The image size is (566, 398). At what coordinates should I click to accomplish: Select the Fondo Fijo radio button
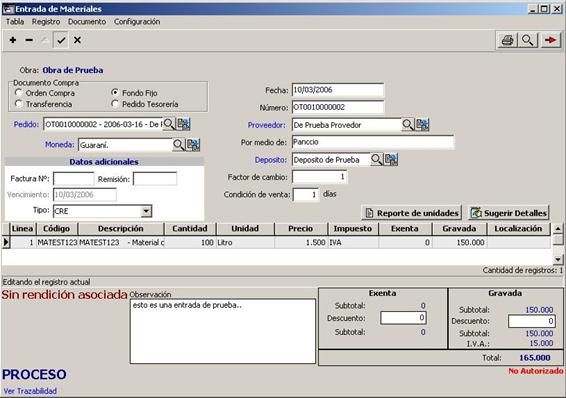point(115,93)
